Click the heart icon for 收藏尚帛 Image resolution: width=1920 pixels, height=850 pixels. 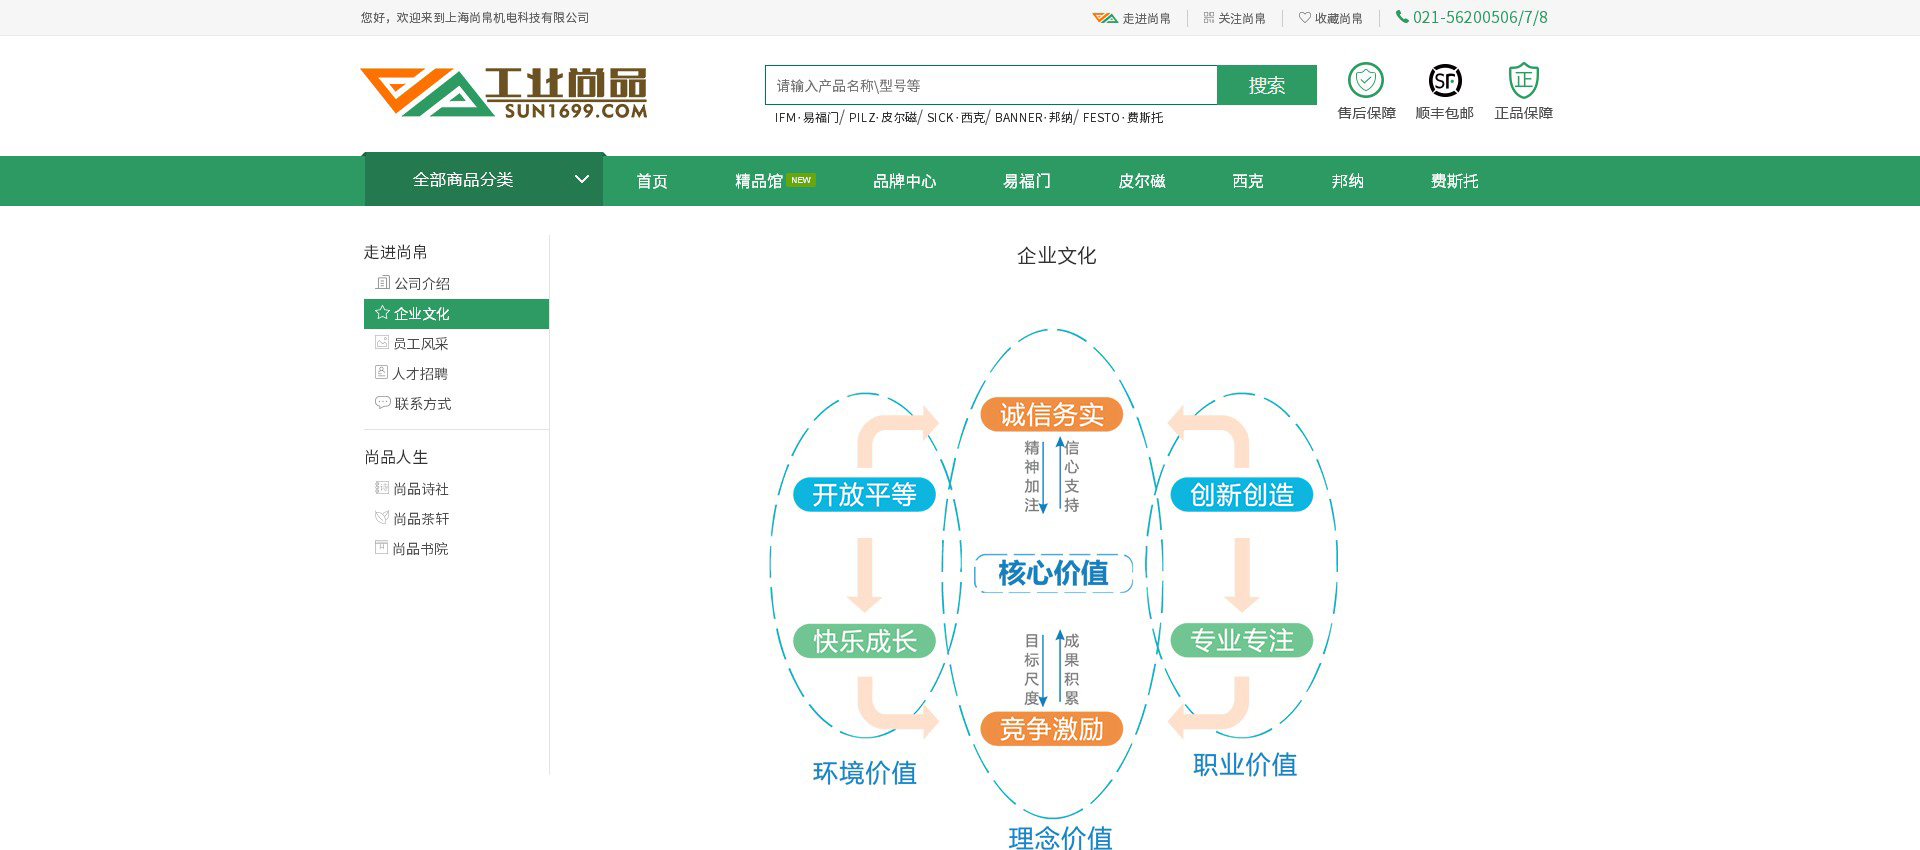pos(1304,18)
